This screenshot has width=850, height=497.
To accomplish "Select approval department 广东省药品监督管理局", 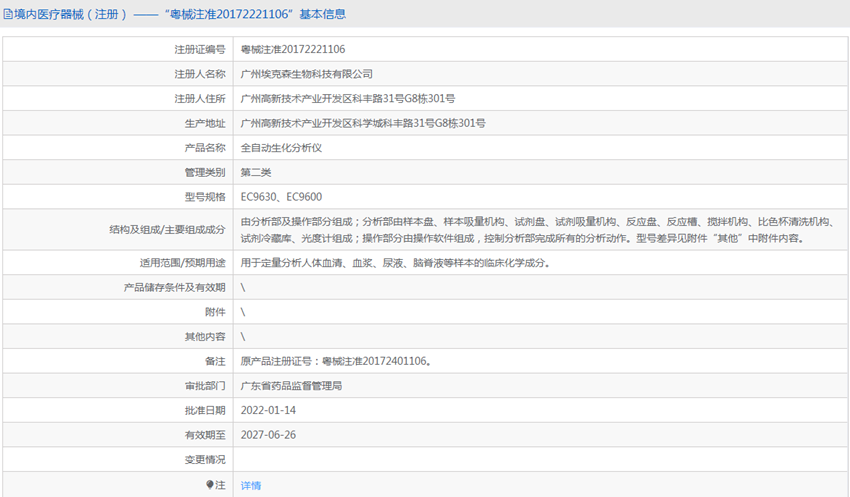I will click(x=291, y=386).
